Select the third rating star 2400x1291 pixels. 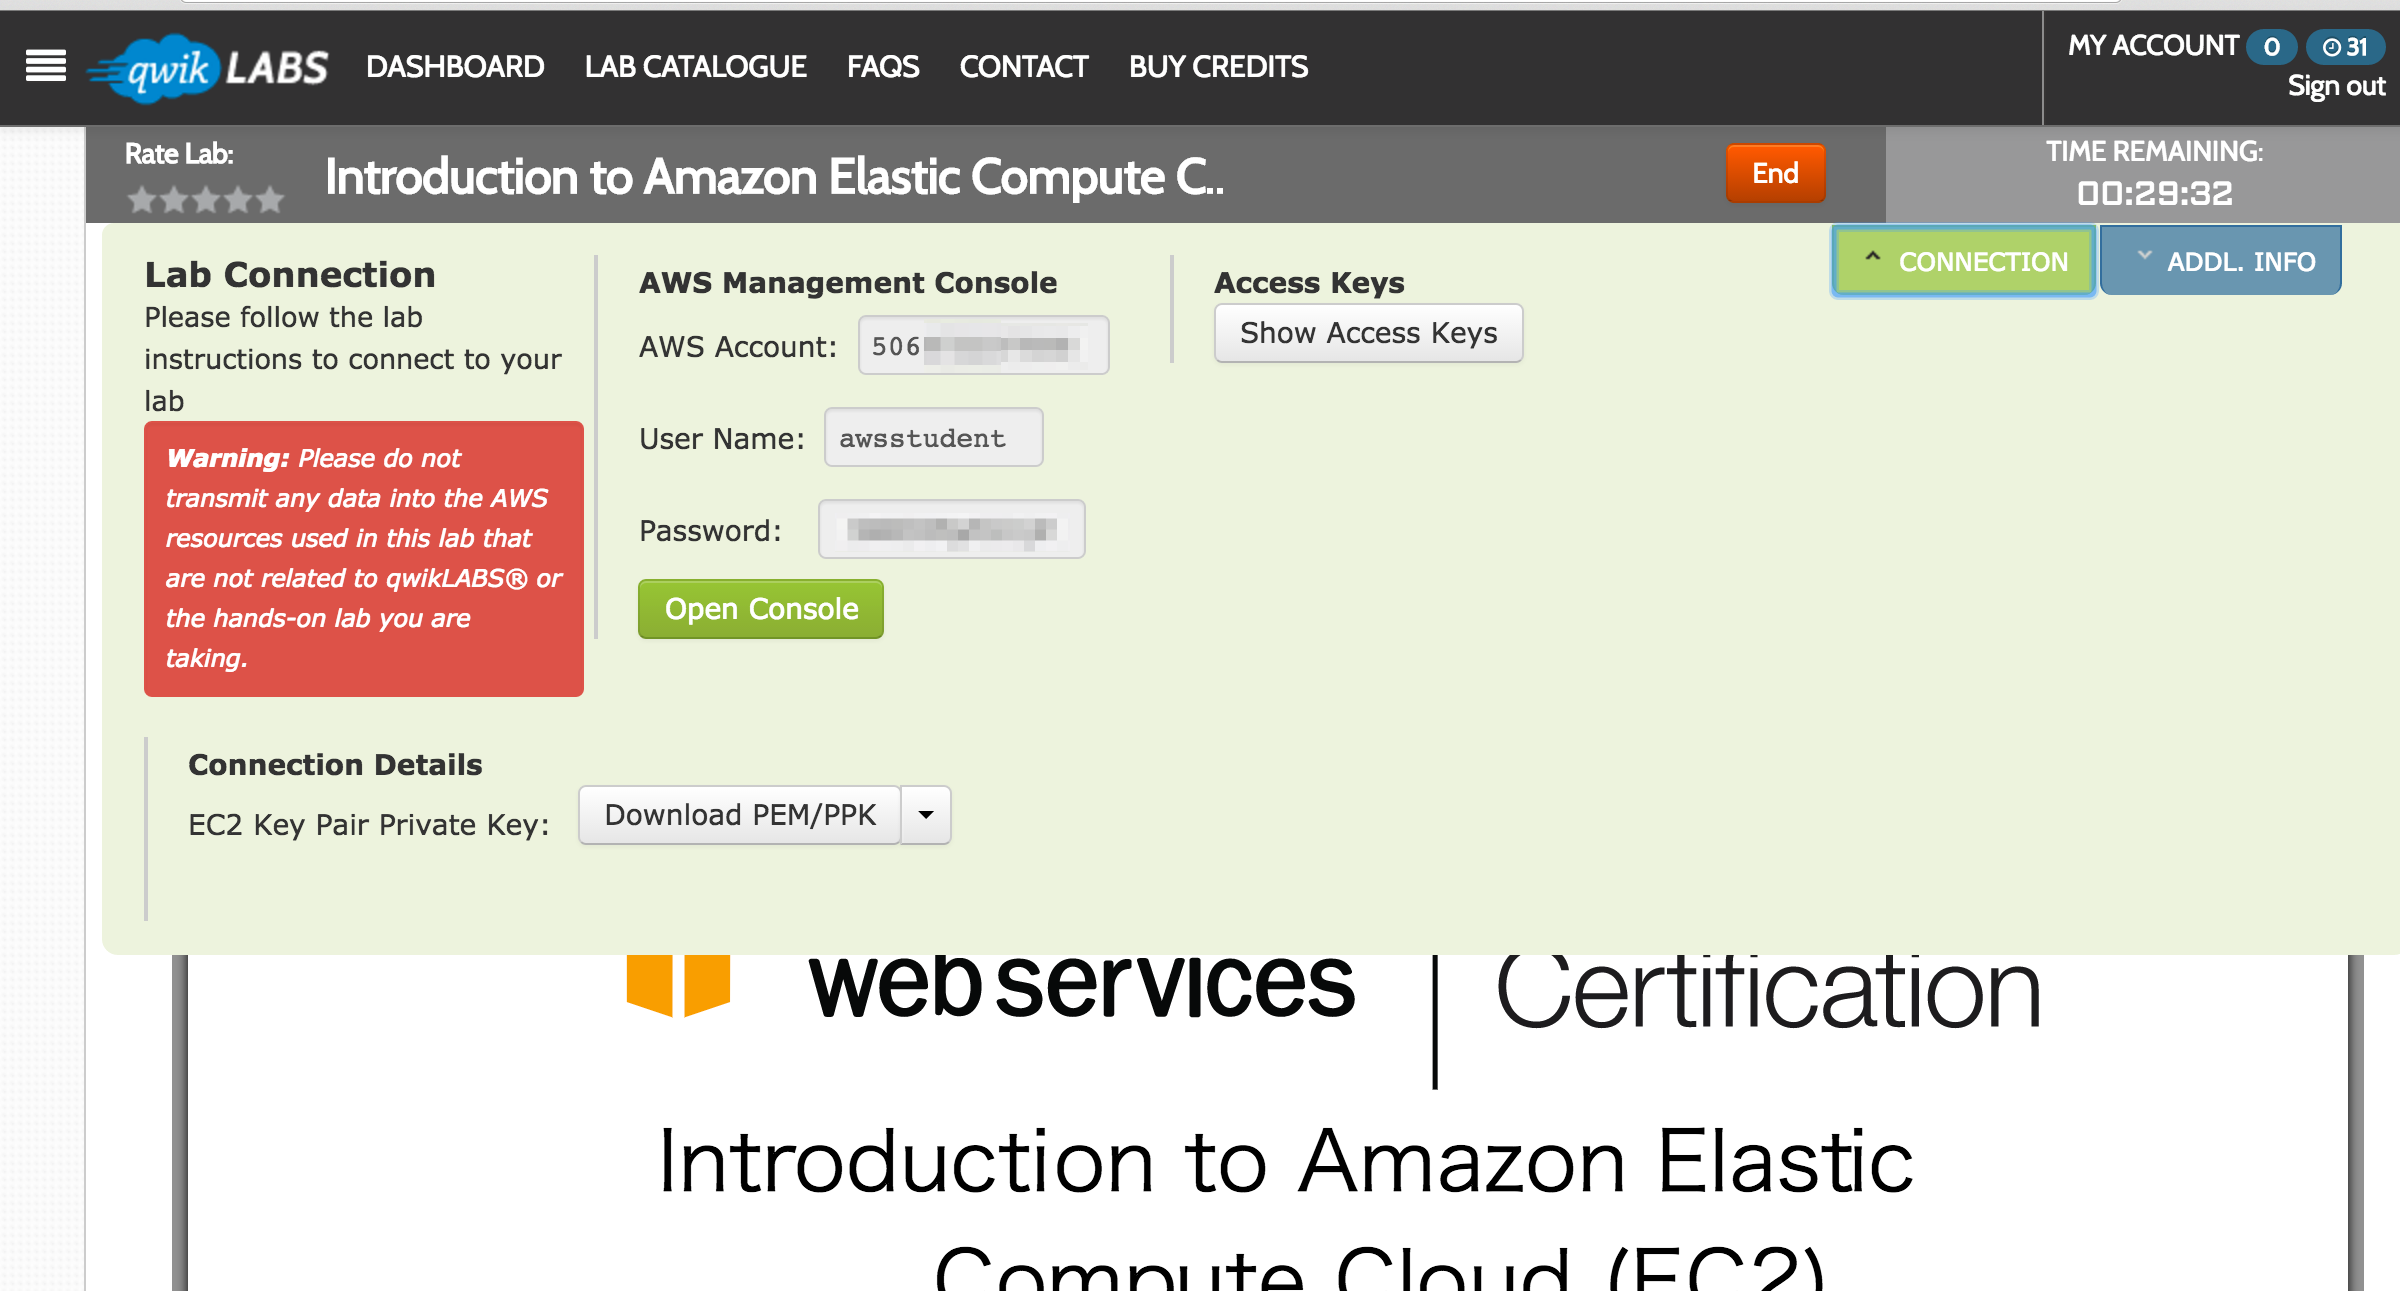pos(204,199)
